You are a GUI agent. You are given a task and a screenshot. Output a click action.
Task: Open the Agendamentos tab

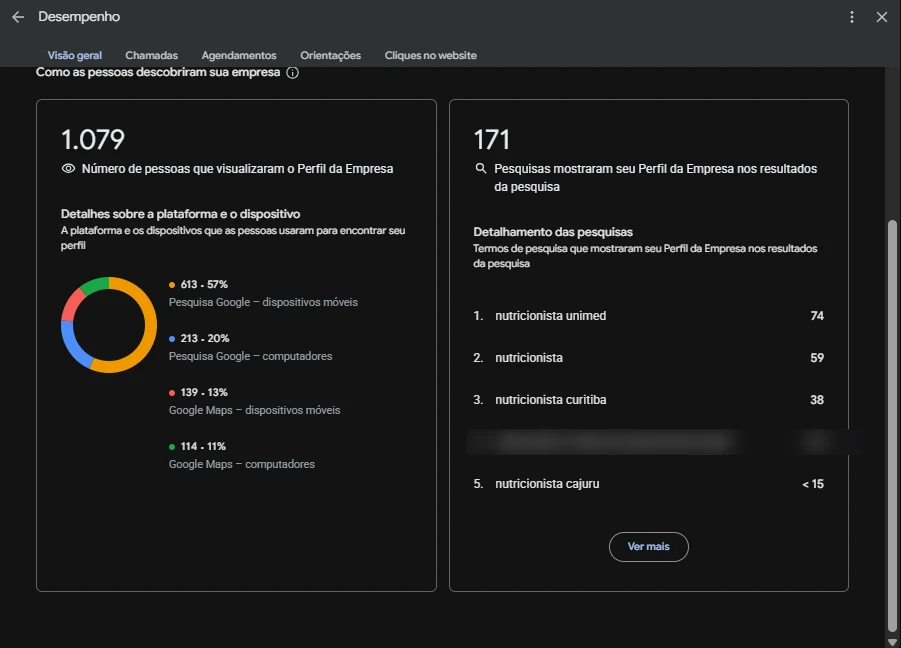(x=239, y=55)
